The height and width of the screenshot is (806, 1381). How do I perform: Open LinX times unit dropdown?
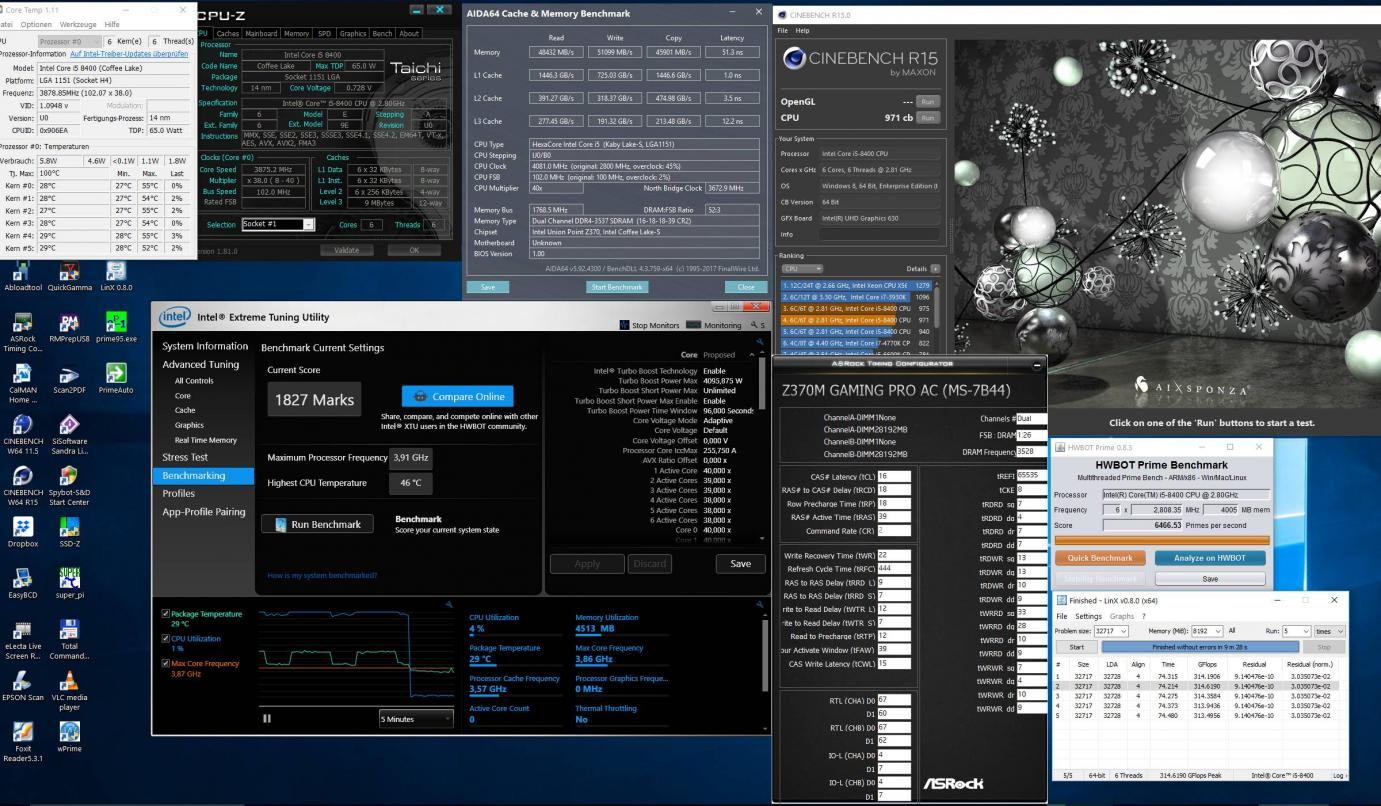point(1330,632)
